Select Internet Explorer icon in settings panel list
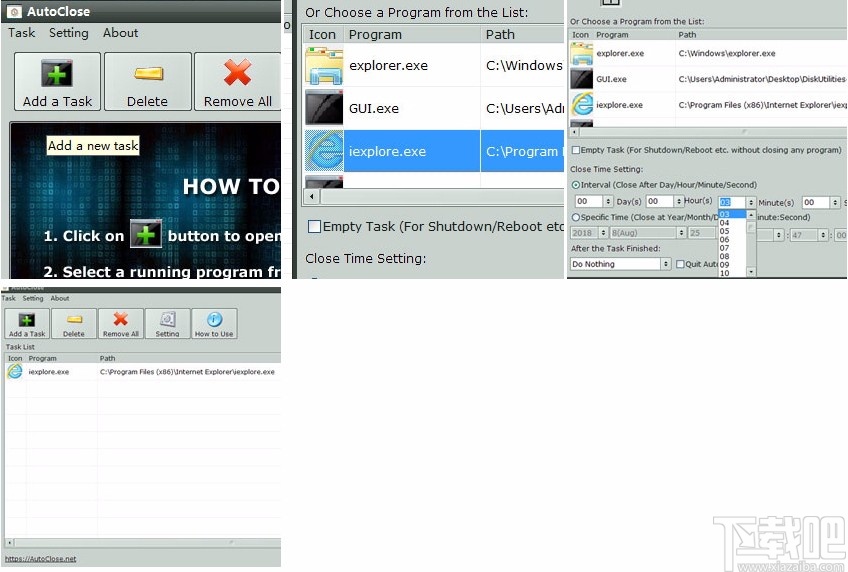Viewport: 848px width, 572px height. (582, 104)
